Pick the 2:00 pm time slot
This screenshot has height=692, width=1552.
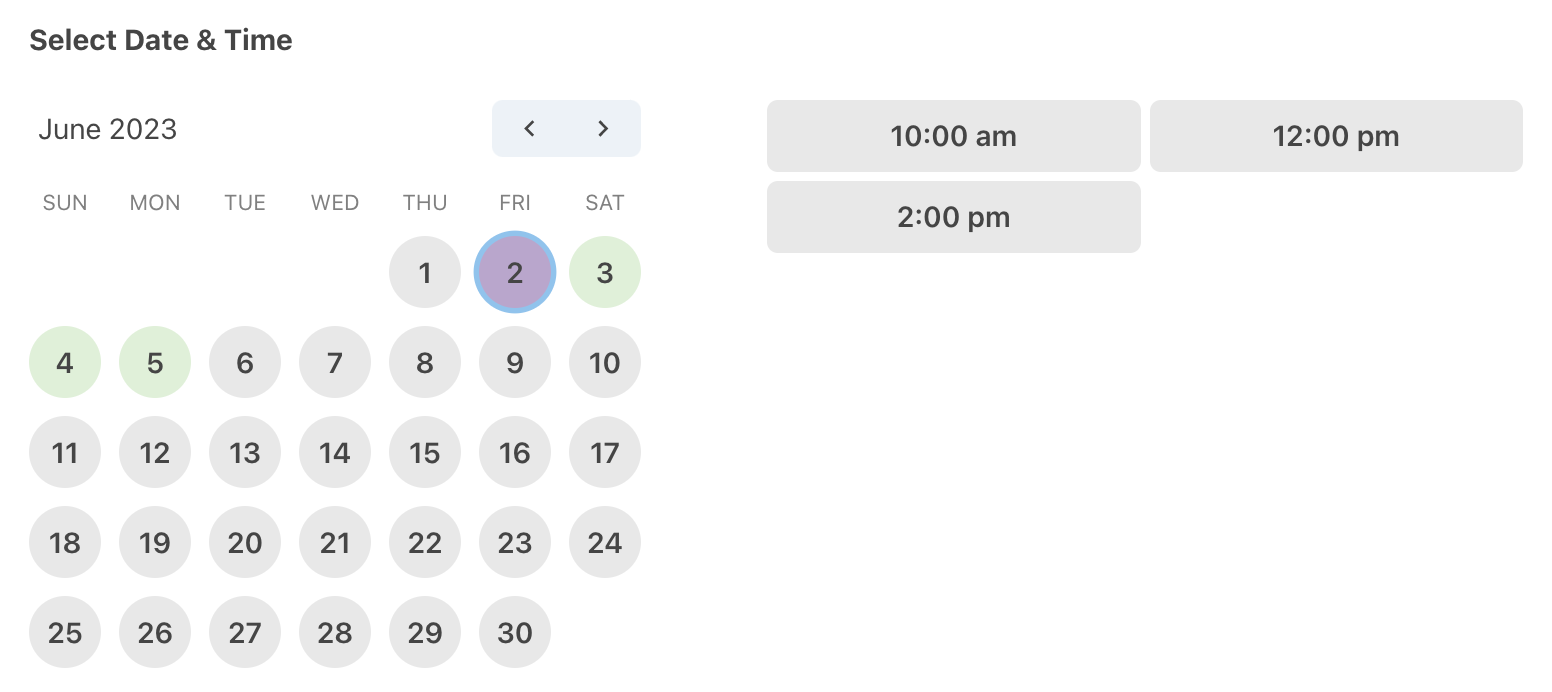pyautogui.click(x=953, y=217)
